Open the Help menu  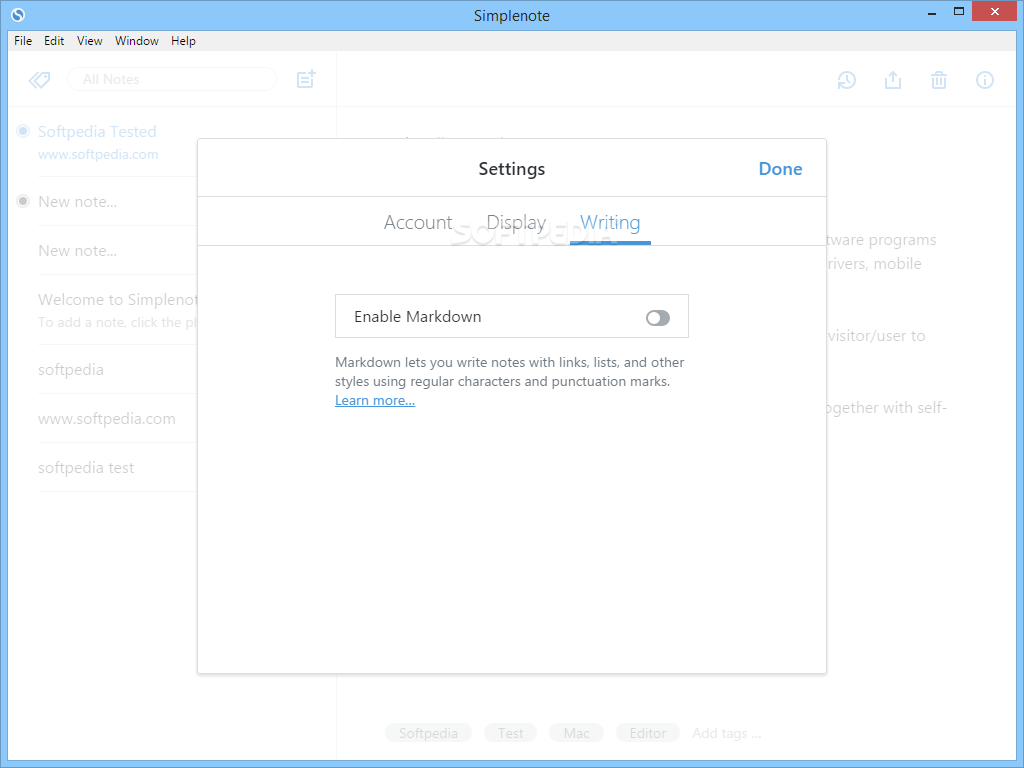[x=184, y=40]
